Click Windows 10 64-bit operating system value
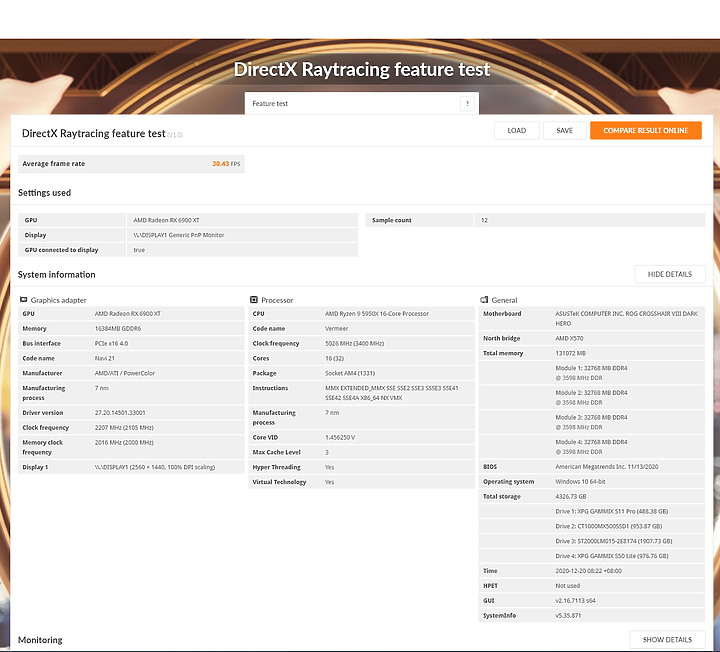The height and width of the screenshot is (652, 720). click(580, 482)
